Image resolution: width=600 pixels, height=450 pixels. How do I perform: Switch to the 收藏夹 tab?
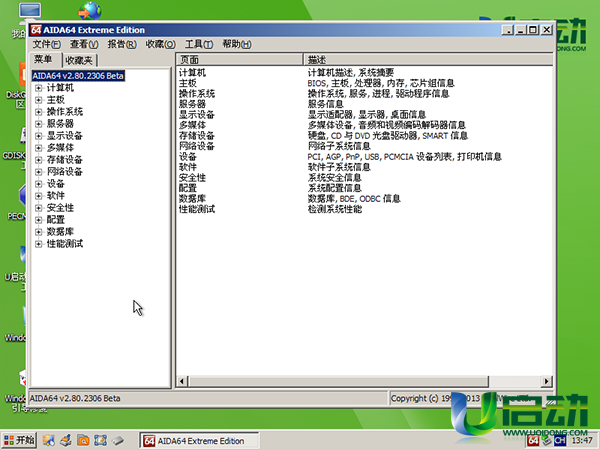pos(79,60)
